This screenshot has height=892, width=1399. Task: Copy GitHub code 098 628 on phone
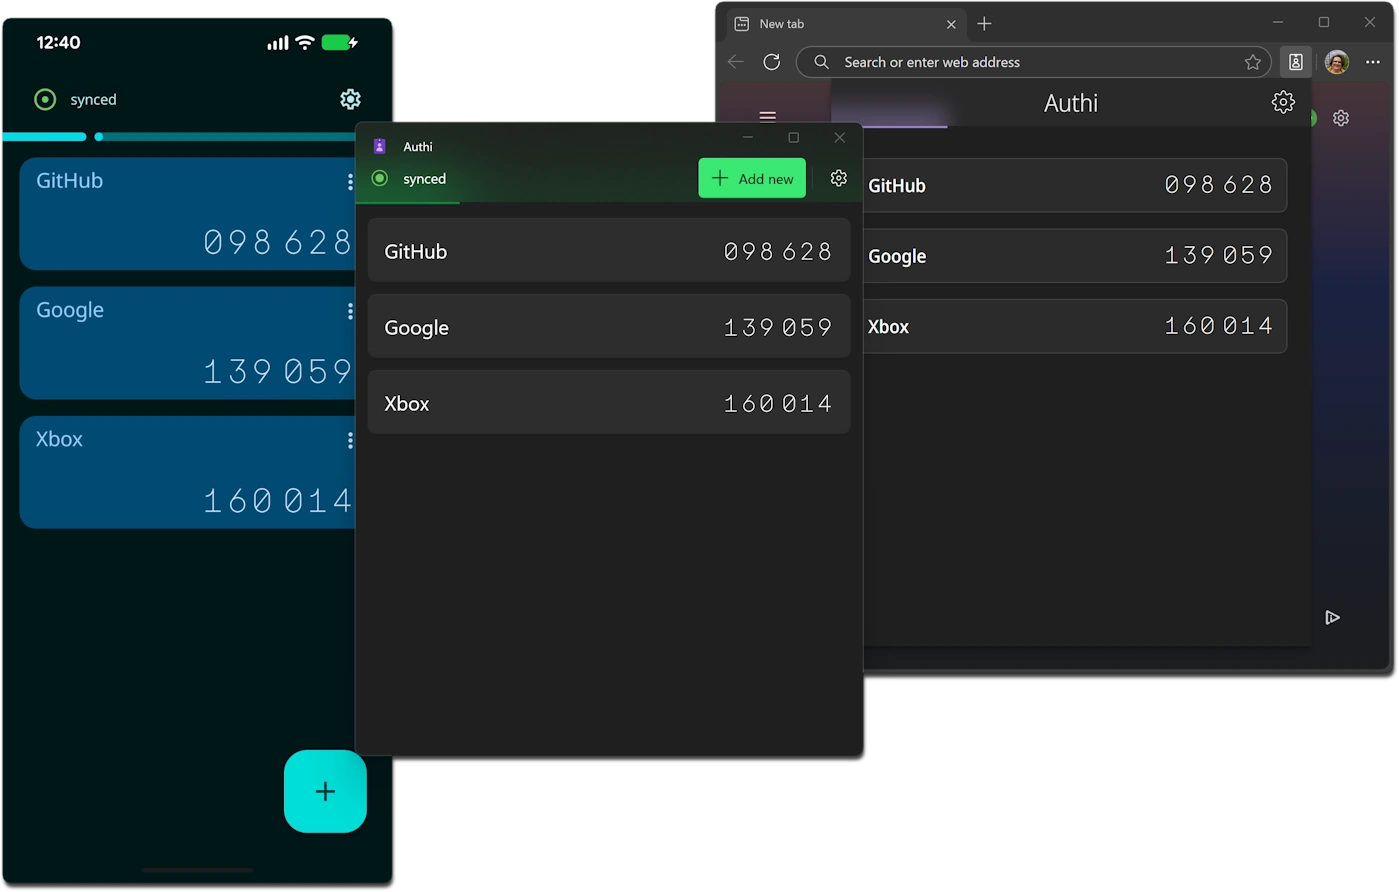(x=278, y=242)
